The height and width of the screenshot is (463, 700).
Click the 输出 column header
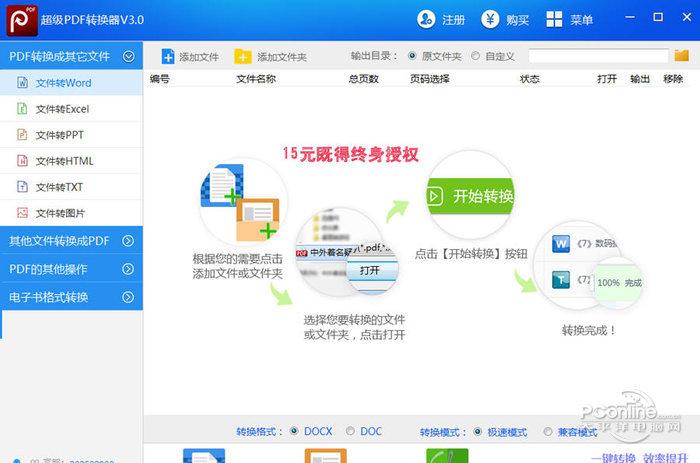[640, 79]
